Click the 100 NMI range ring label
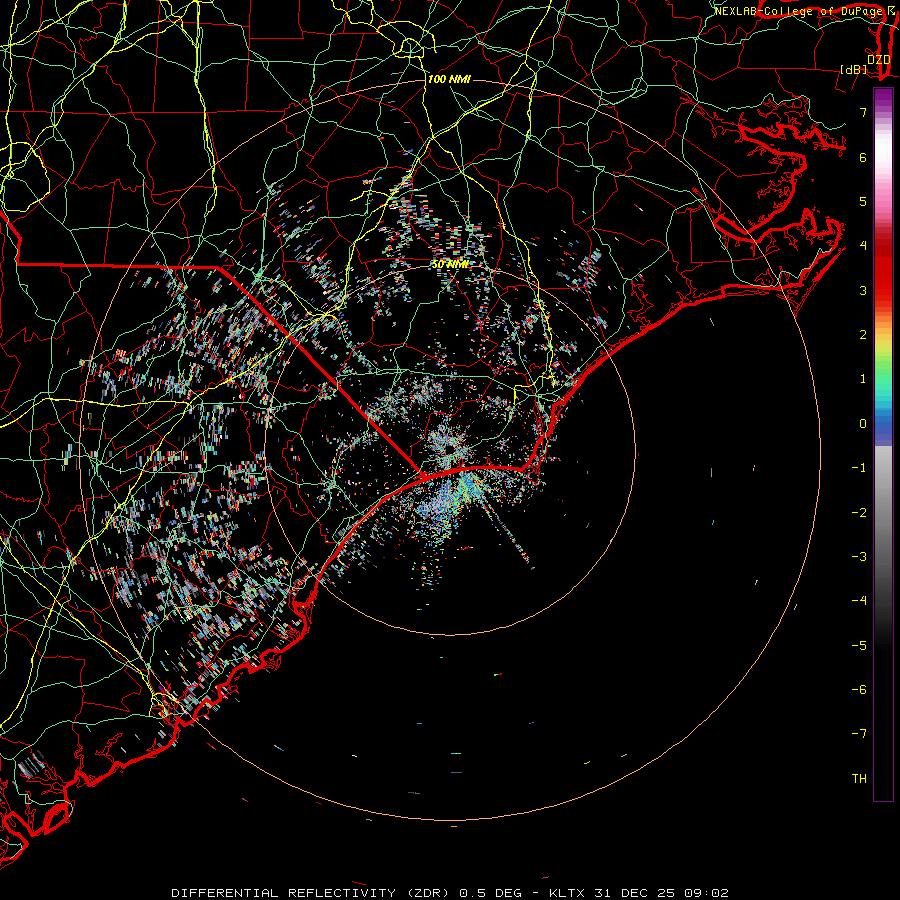Screen dimensions: 900x900 click(449, 79)
